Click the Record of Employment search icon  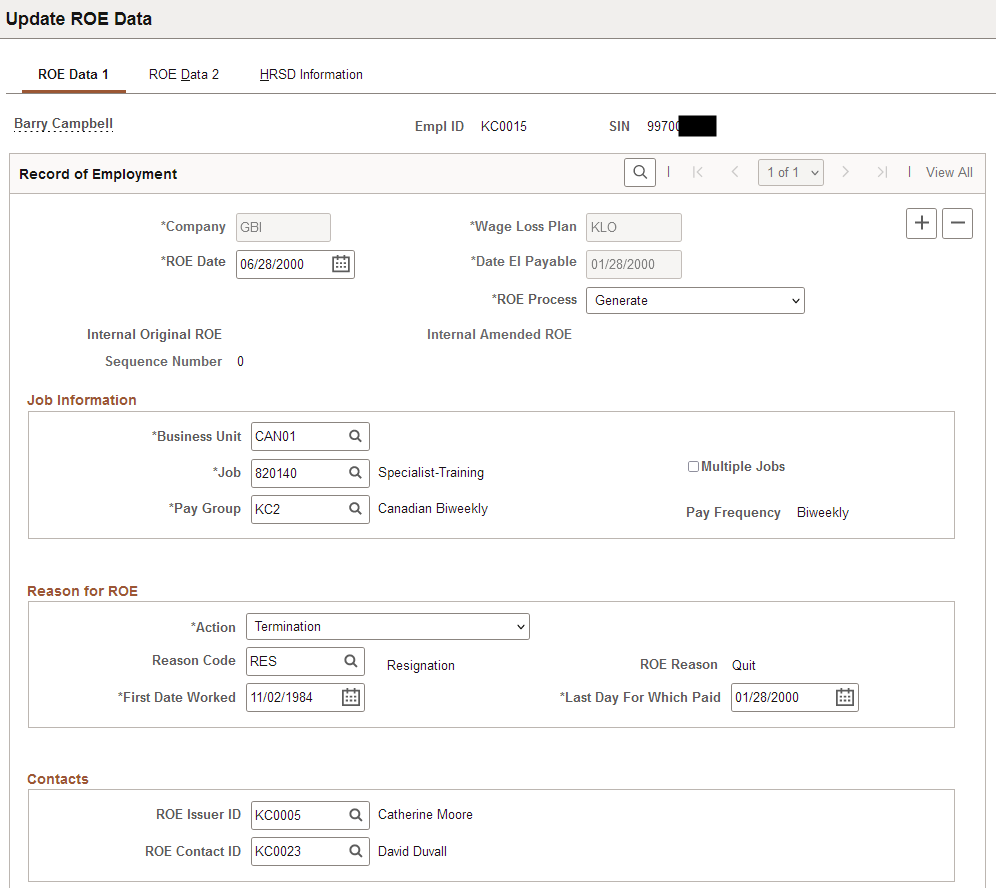[x=640, y=172]
